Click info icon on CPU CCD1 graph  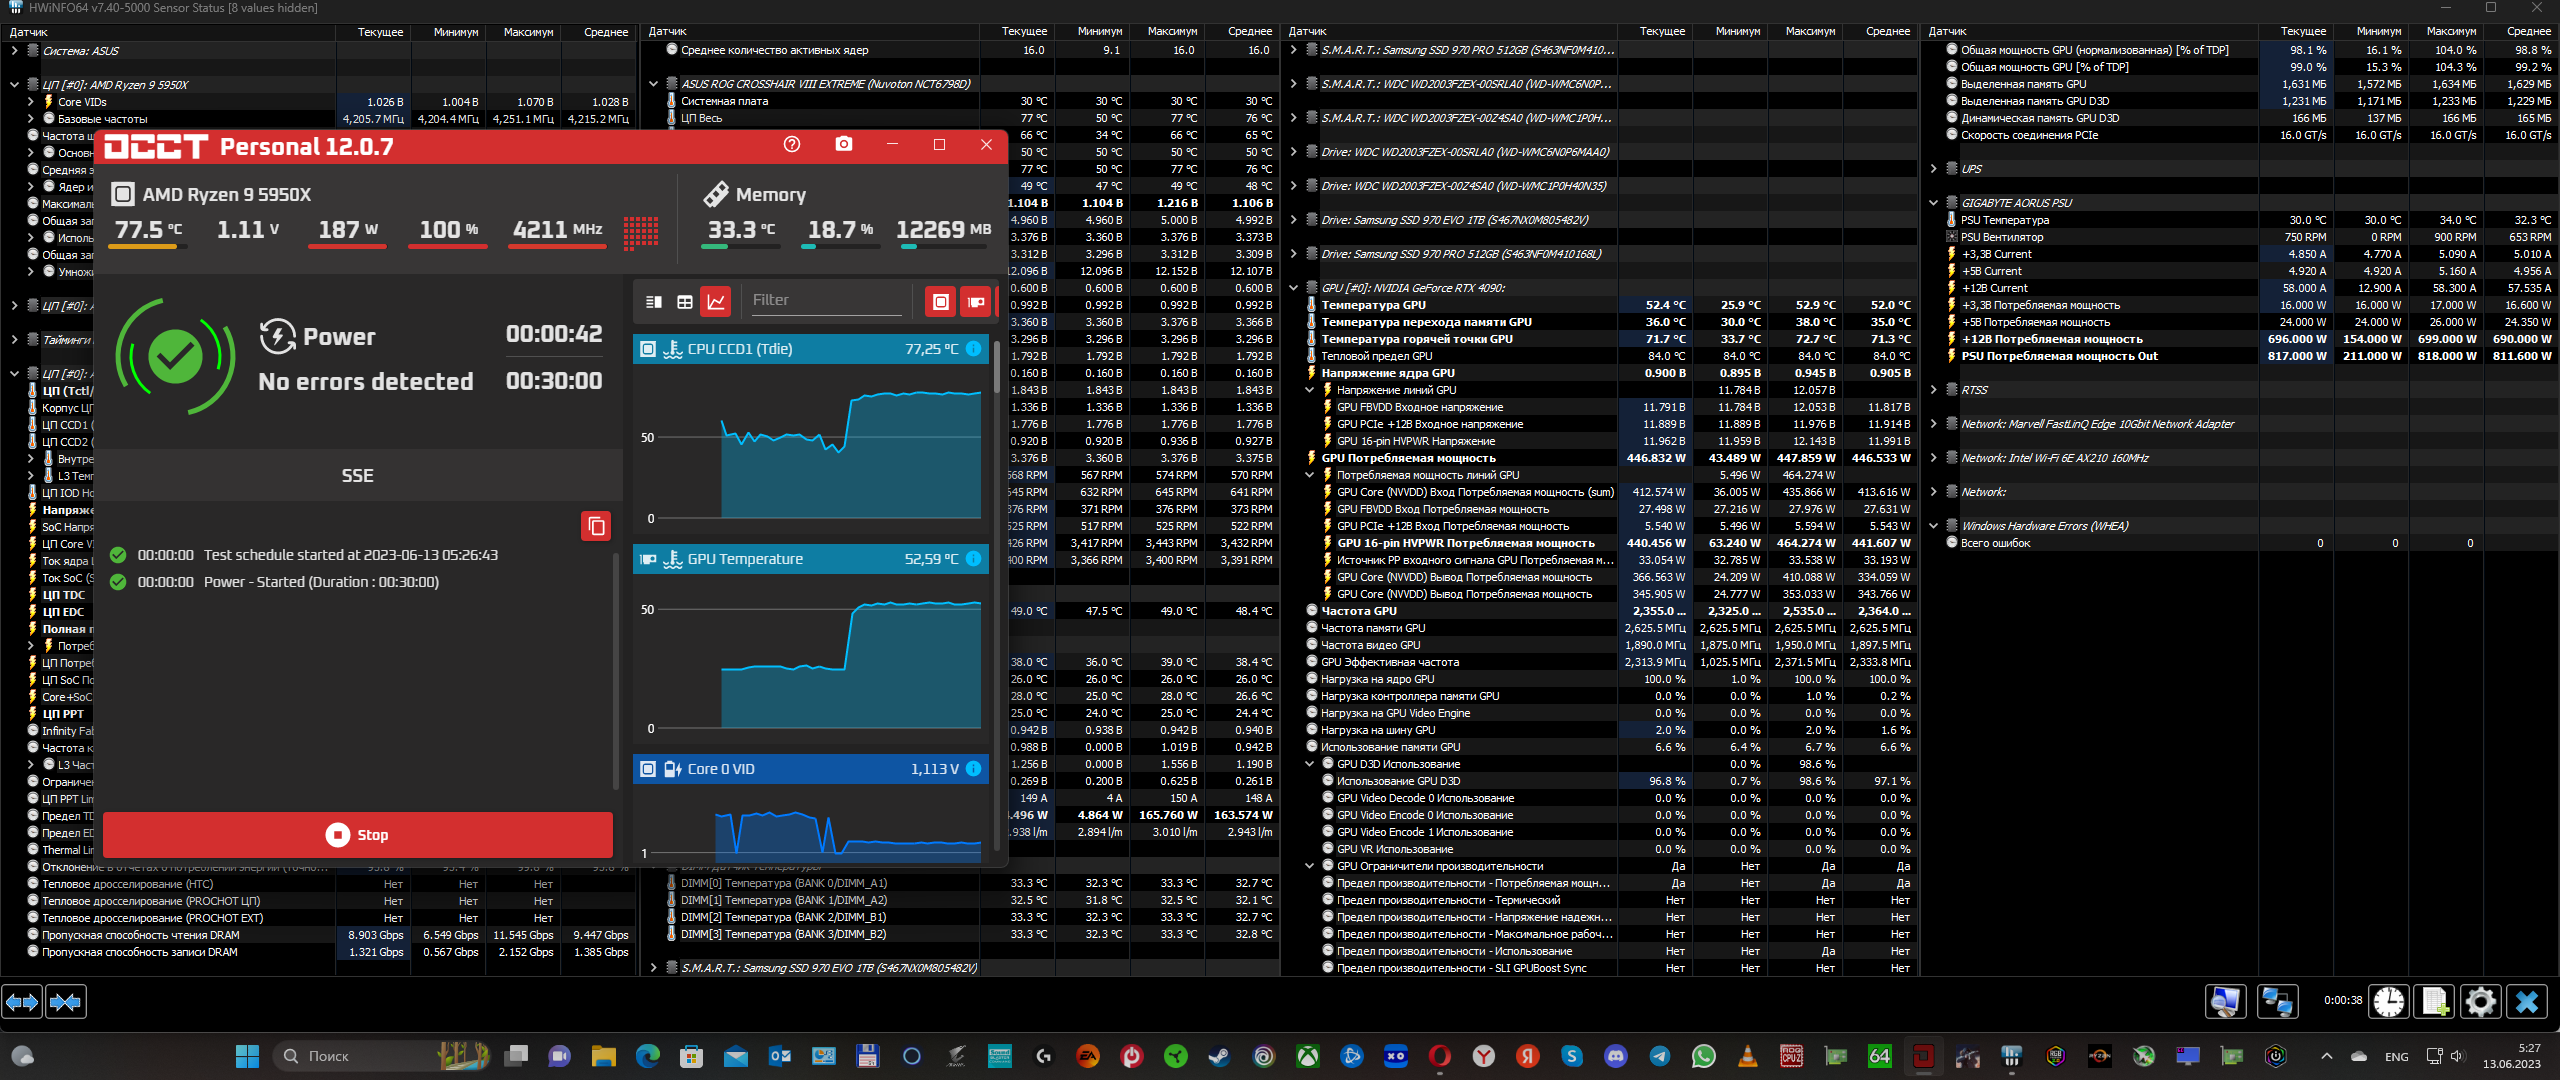(x=973, y=349)
